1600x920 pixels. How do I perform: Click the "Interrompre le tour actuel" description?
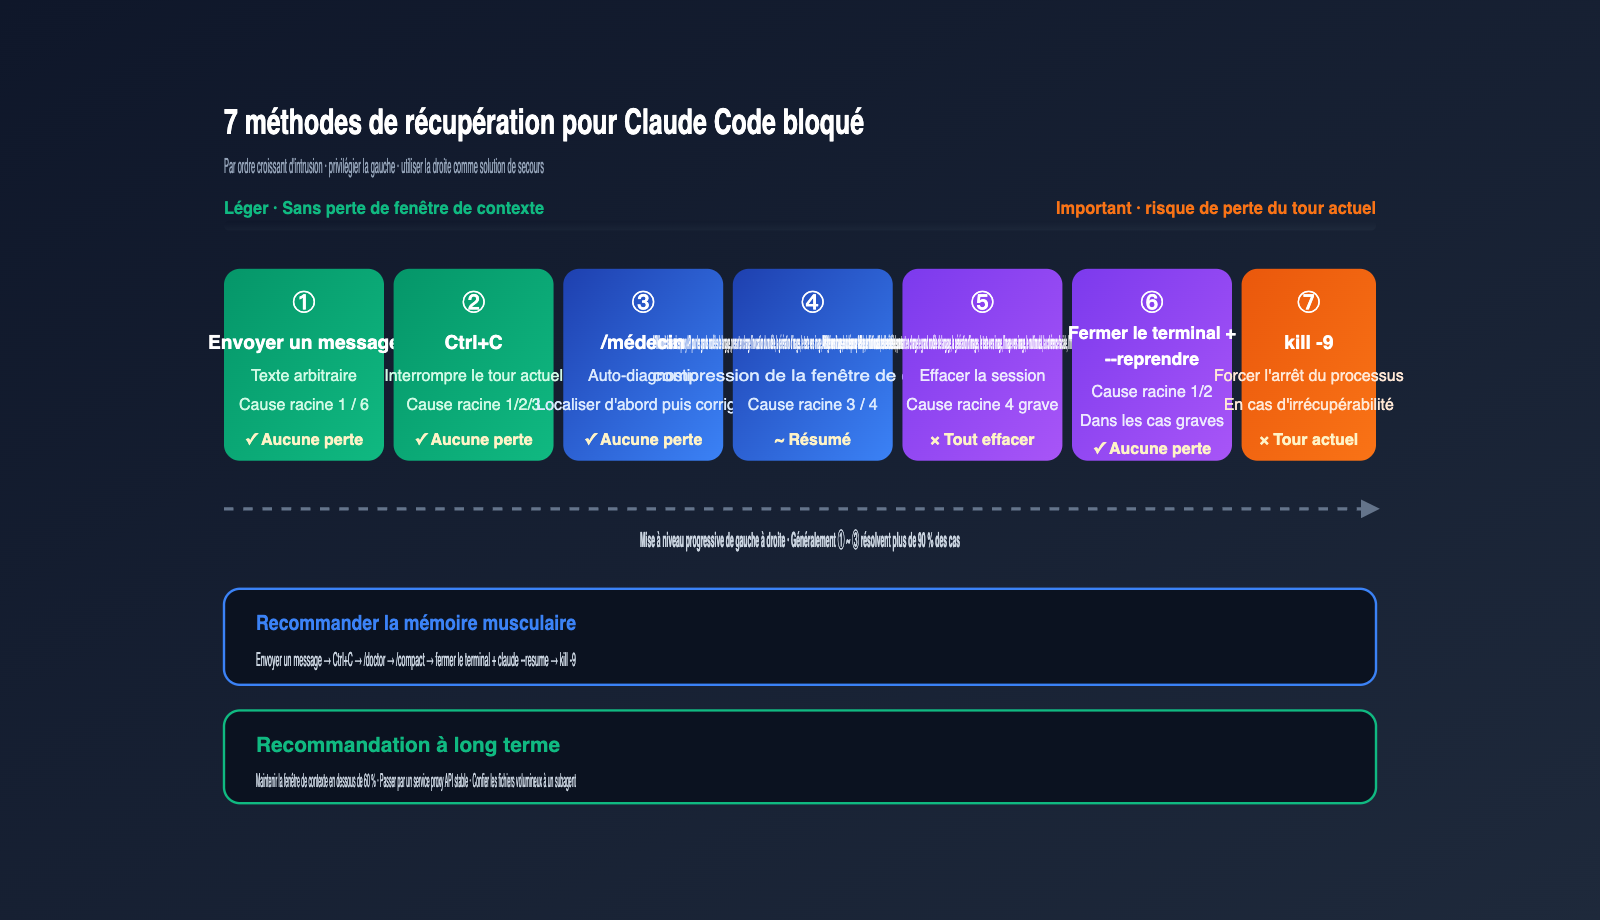[x=473, y=375]
